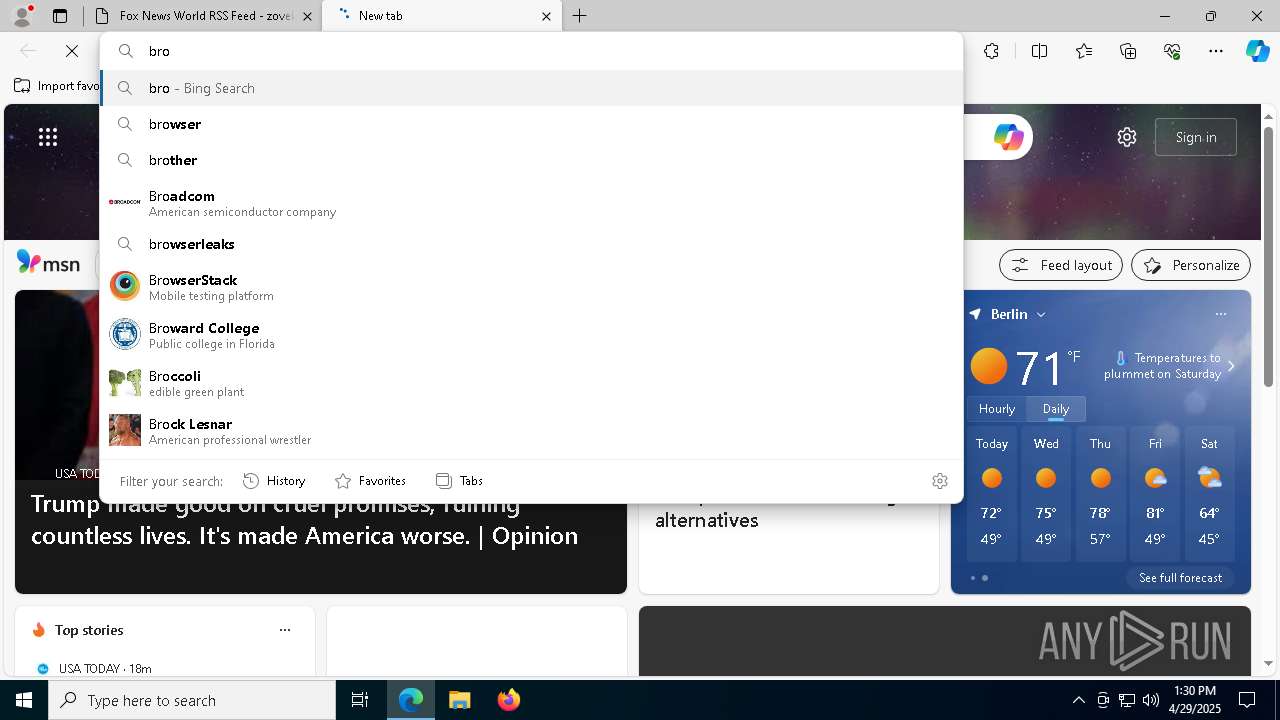Stop loading the page

click(x=72, y=51)
